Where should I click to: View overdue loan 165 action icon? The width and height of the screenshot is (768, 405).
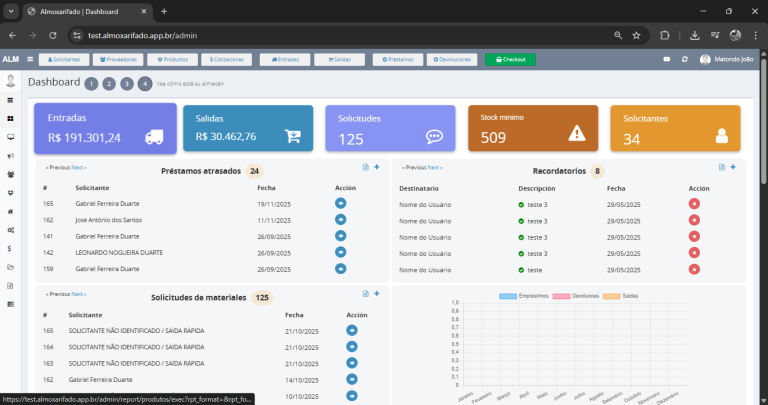(x=340, y=203)
